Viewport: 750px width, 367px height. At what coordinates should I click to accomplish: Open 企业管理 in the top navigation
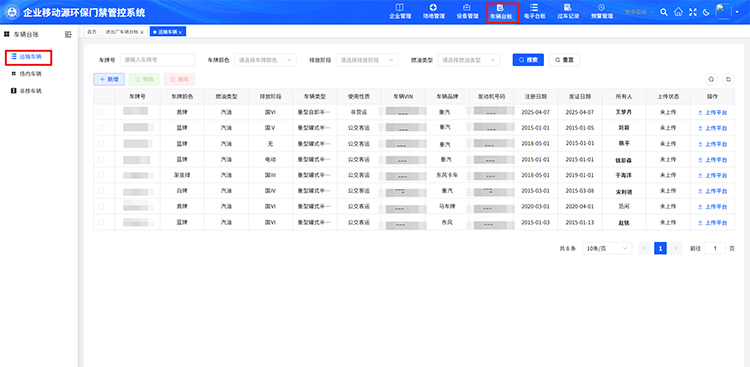(400, 11)
